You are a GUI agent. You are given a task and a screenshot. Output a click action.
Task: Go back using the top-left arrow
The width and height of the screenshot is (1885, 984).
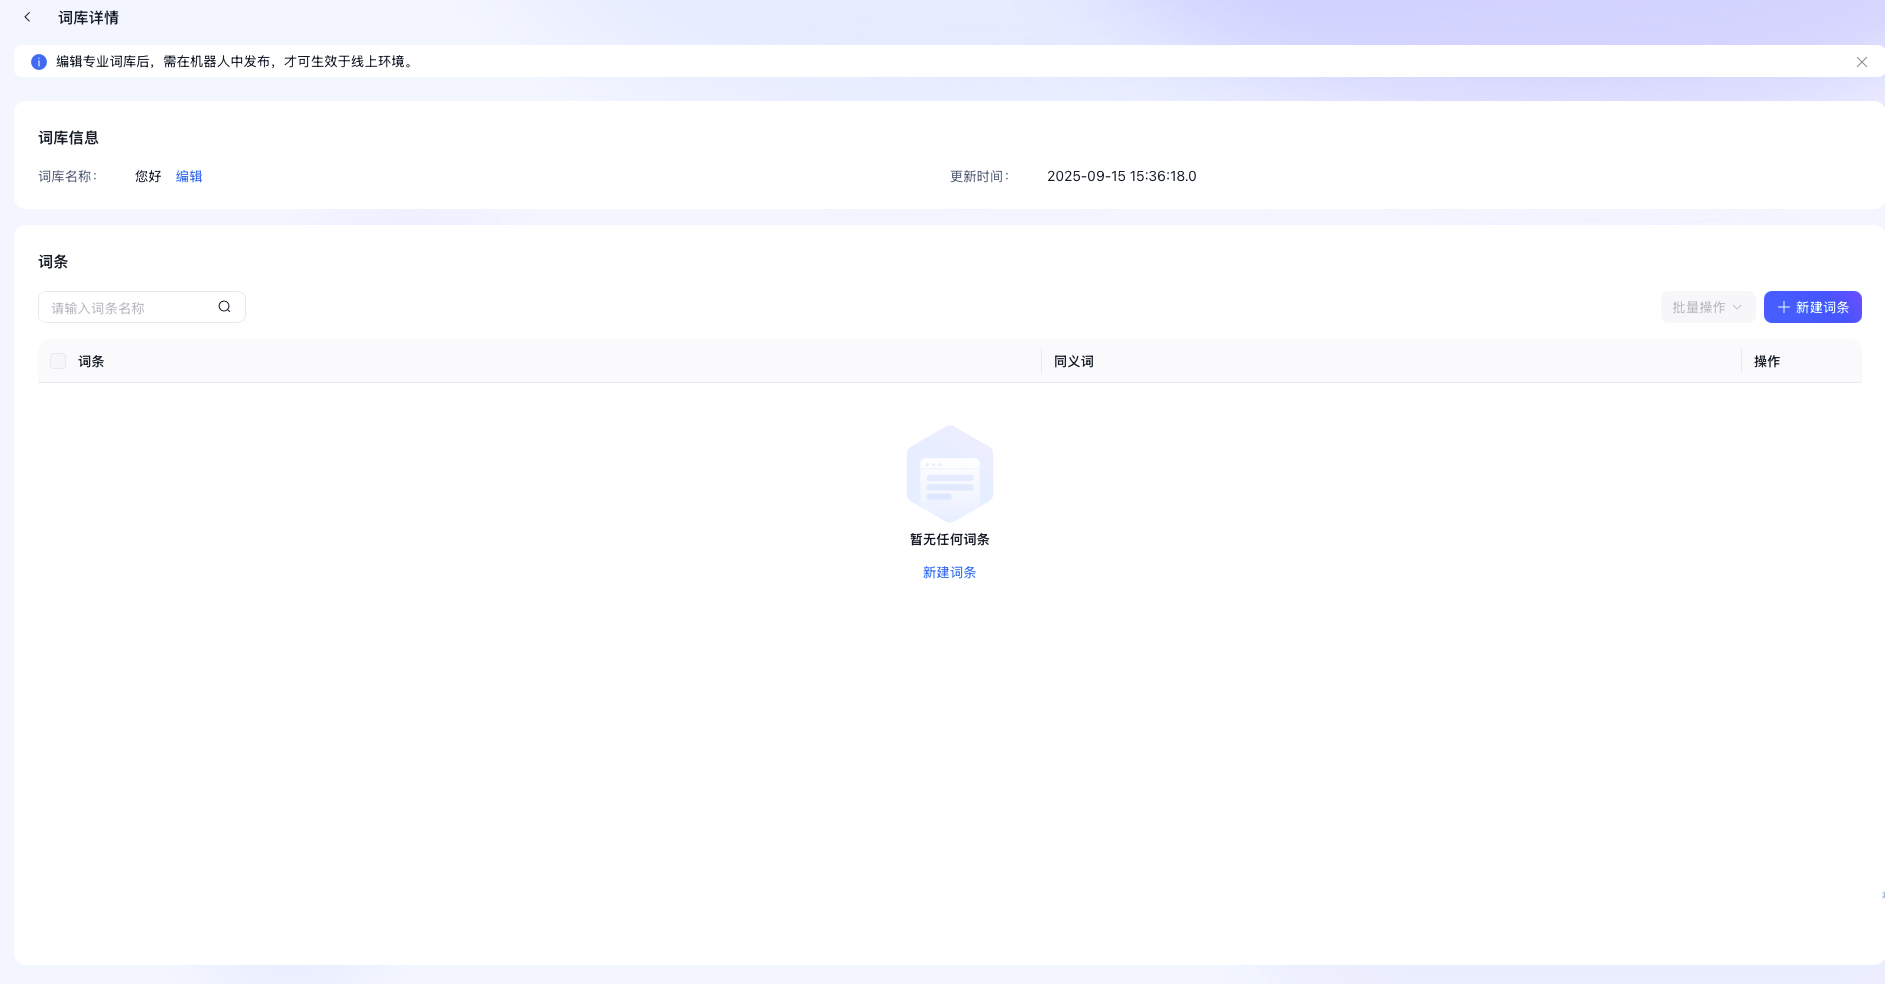[x=28, y=17]
